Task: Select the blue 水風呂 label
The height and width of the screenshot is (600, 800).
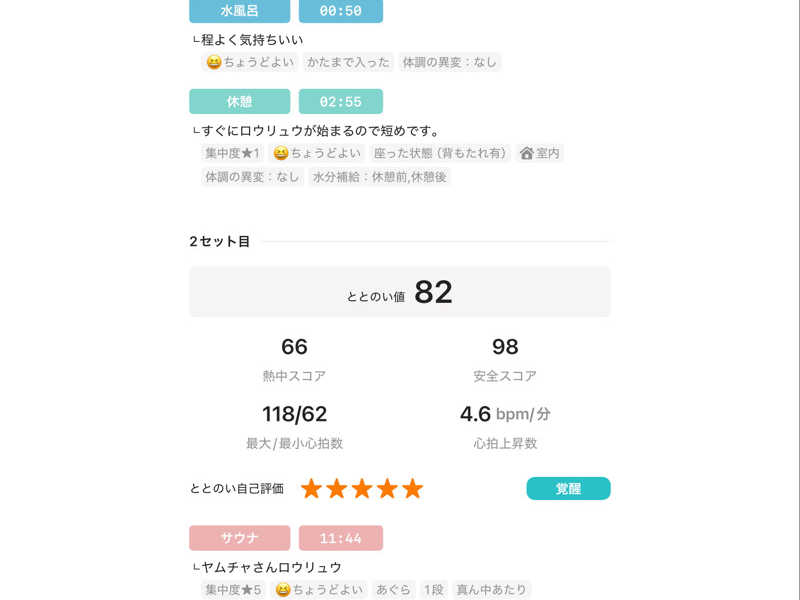Action: [x=239, y=11]
